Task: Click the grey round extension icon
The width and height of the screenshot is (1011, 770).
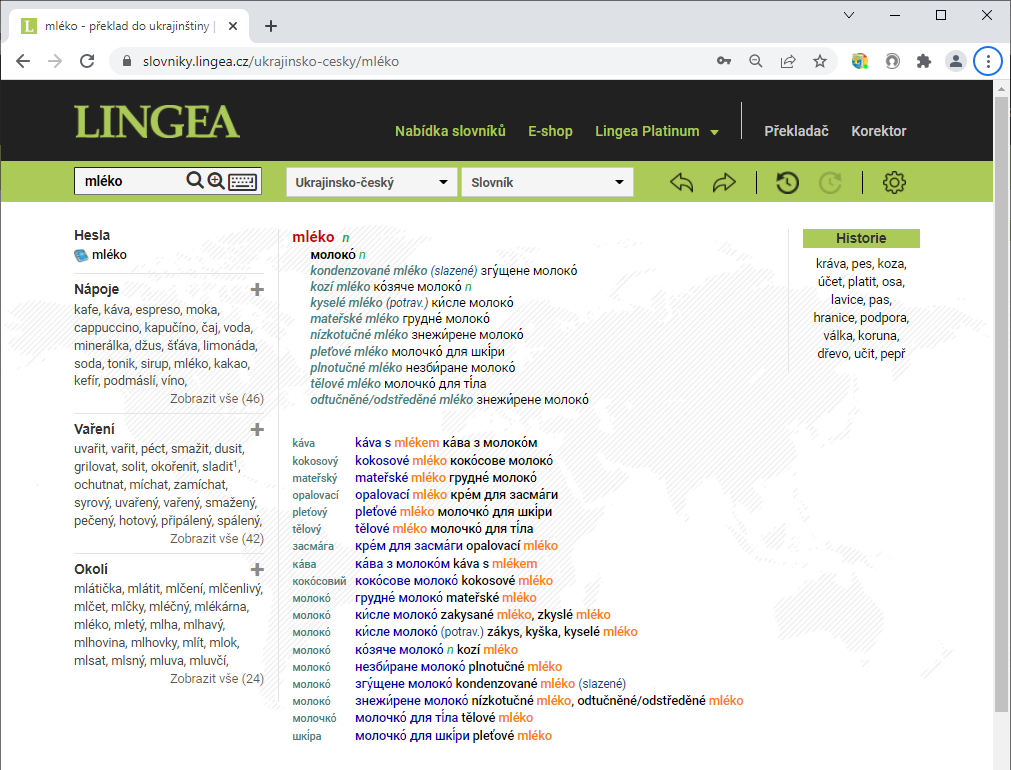Action: click(x=892, y=61)
